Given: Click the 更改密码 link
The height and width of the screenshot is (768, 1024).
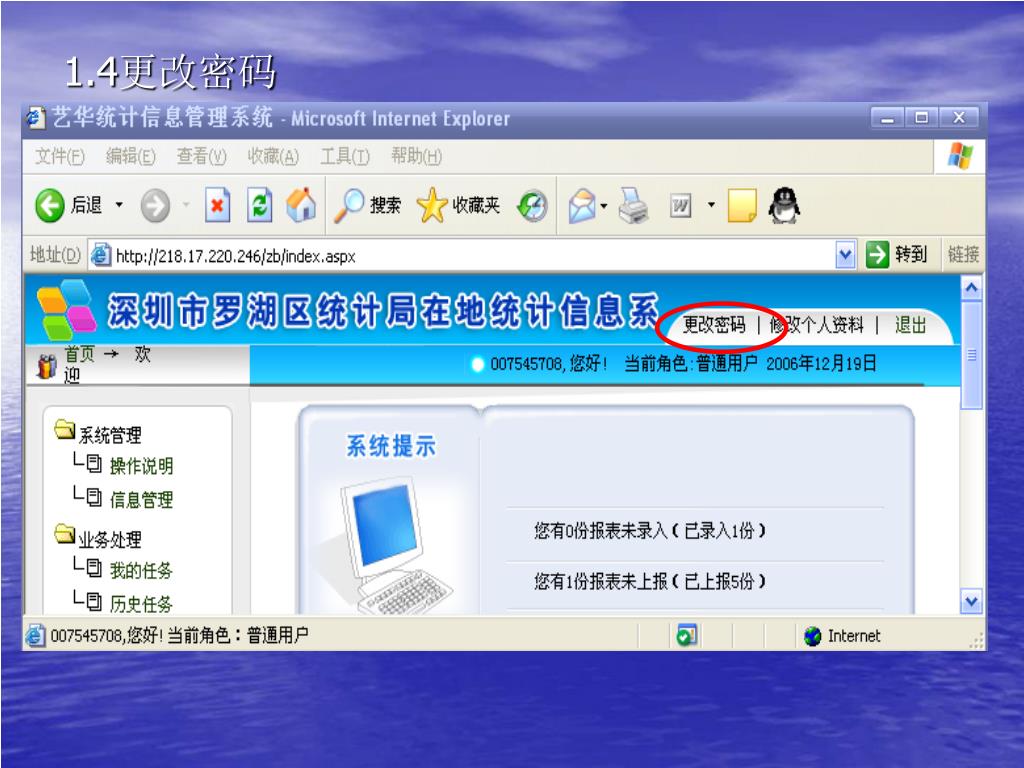Looking at the screenshot, I should pos(714,325).
